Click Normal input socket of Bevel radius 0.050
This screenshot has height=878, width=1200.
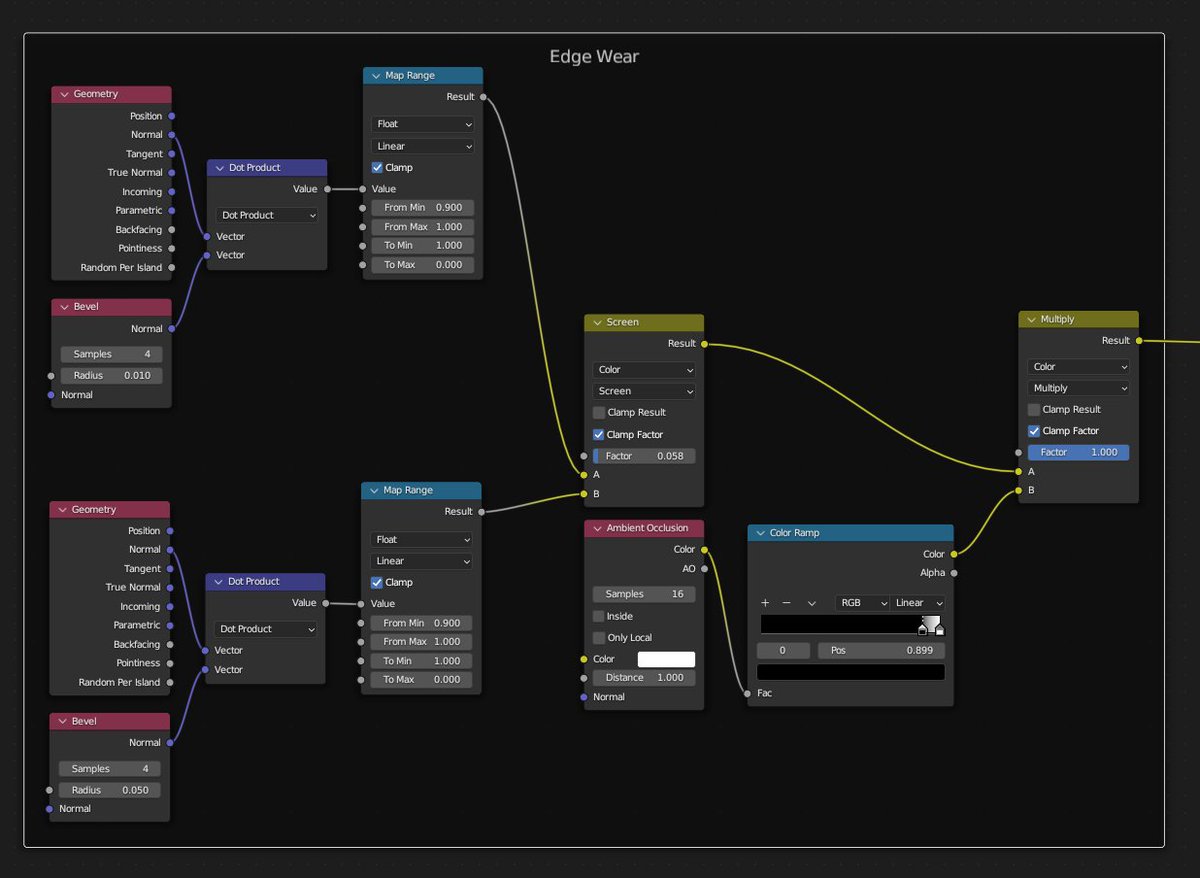pyautogui.click(x=49, y=809)
